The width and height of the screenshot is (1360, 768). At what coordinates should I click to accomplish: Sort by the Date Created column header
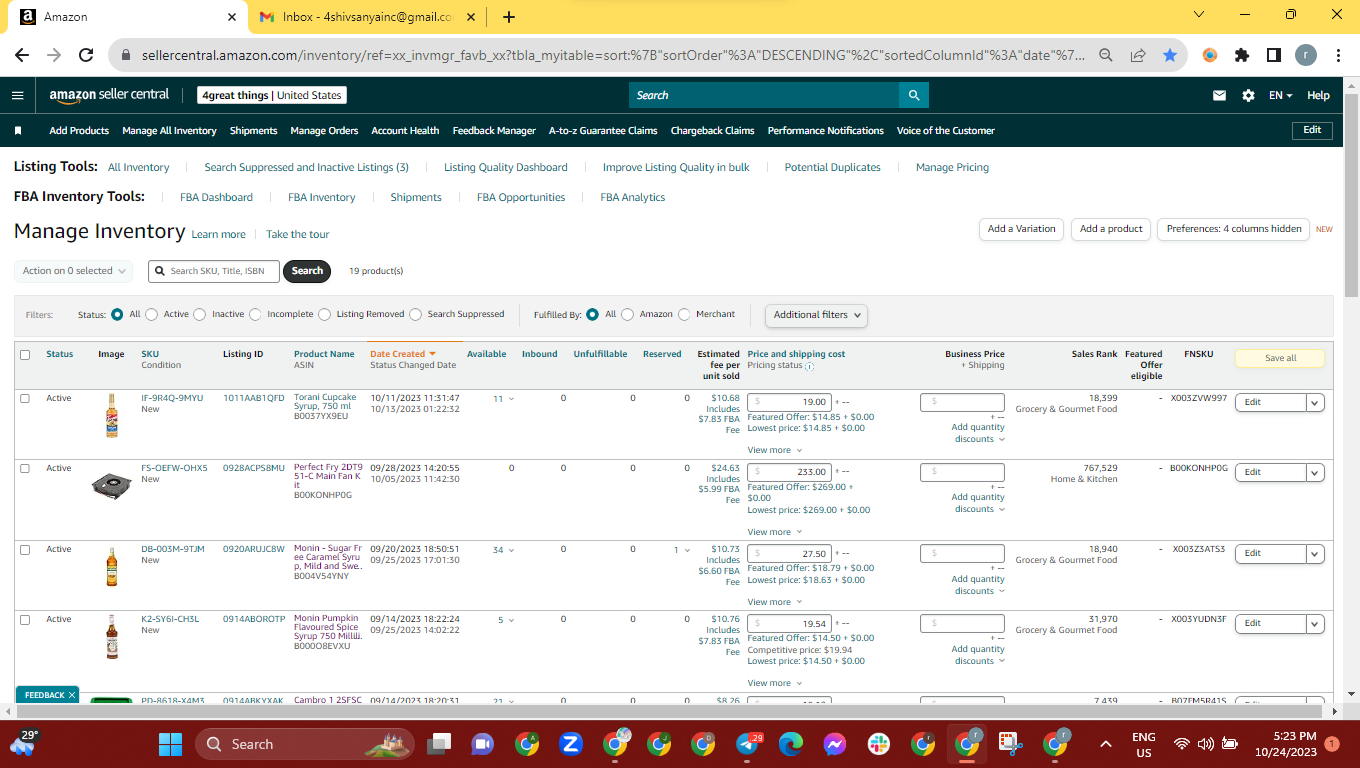403,354
